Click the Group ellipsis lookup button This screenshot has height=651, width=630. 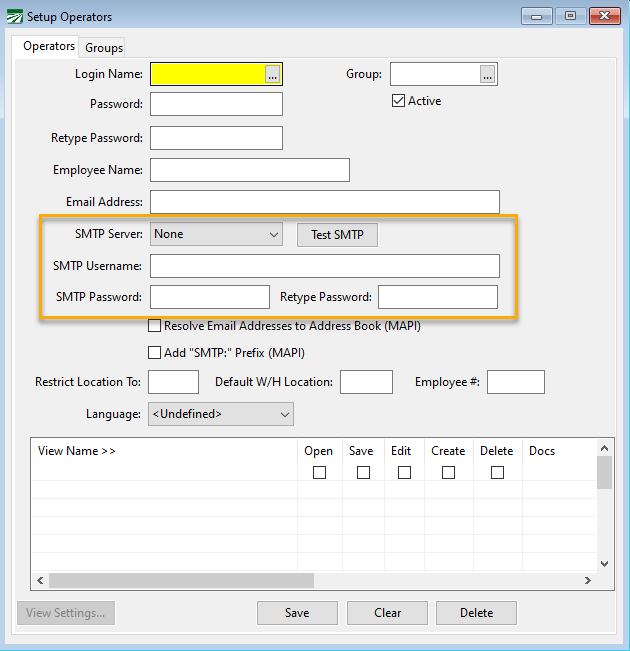pyautogui.click(x=487, y=74)
